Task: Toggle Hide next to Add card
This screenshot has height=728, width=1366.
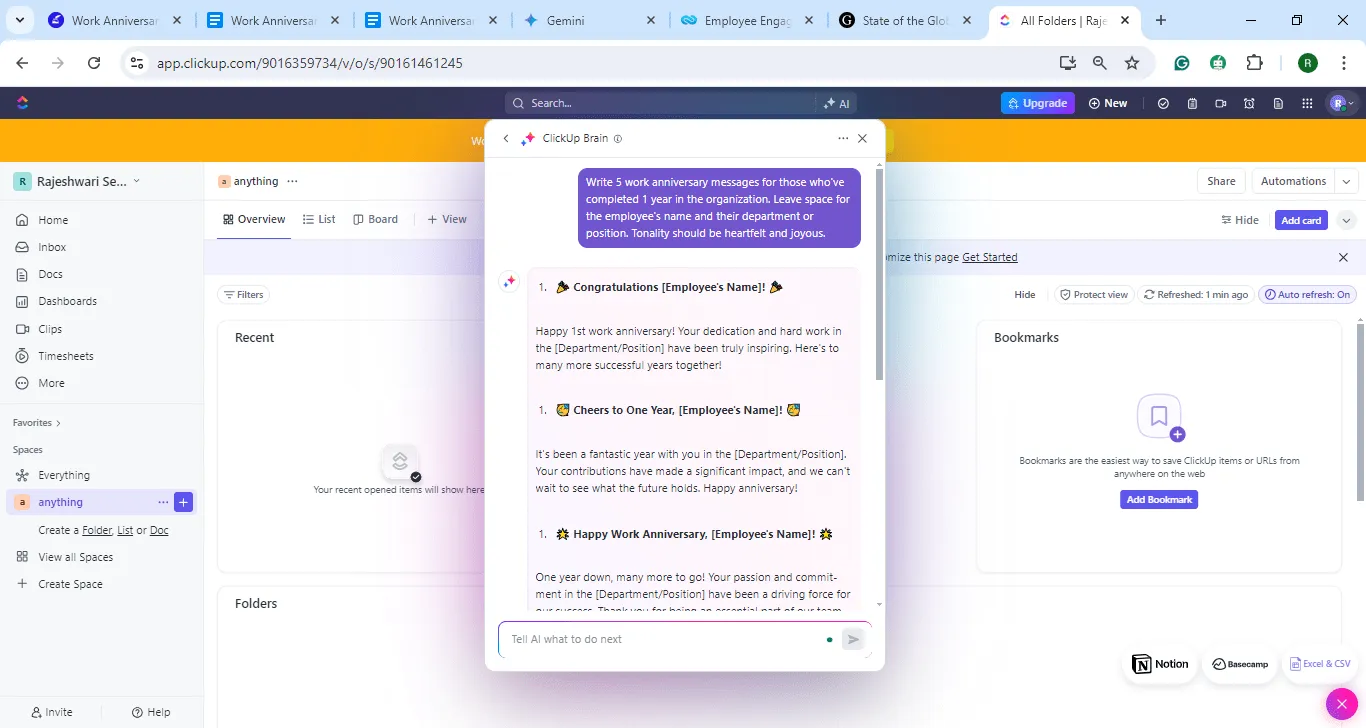Action: [1240, 220]
